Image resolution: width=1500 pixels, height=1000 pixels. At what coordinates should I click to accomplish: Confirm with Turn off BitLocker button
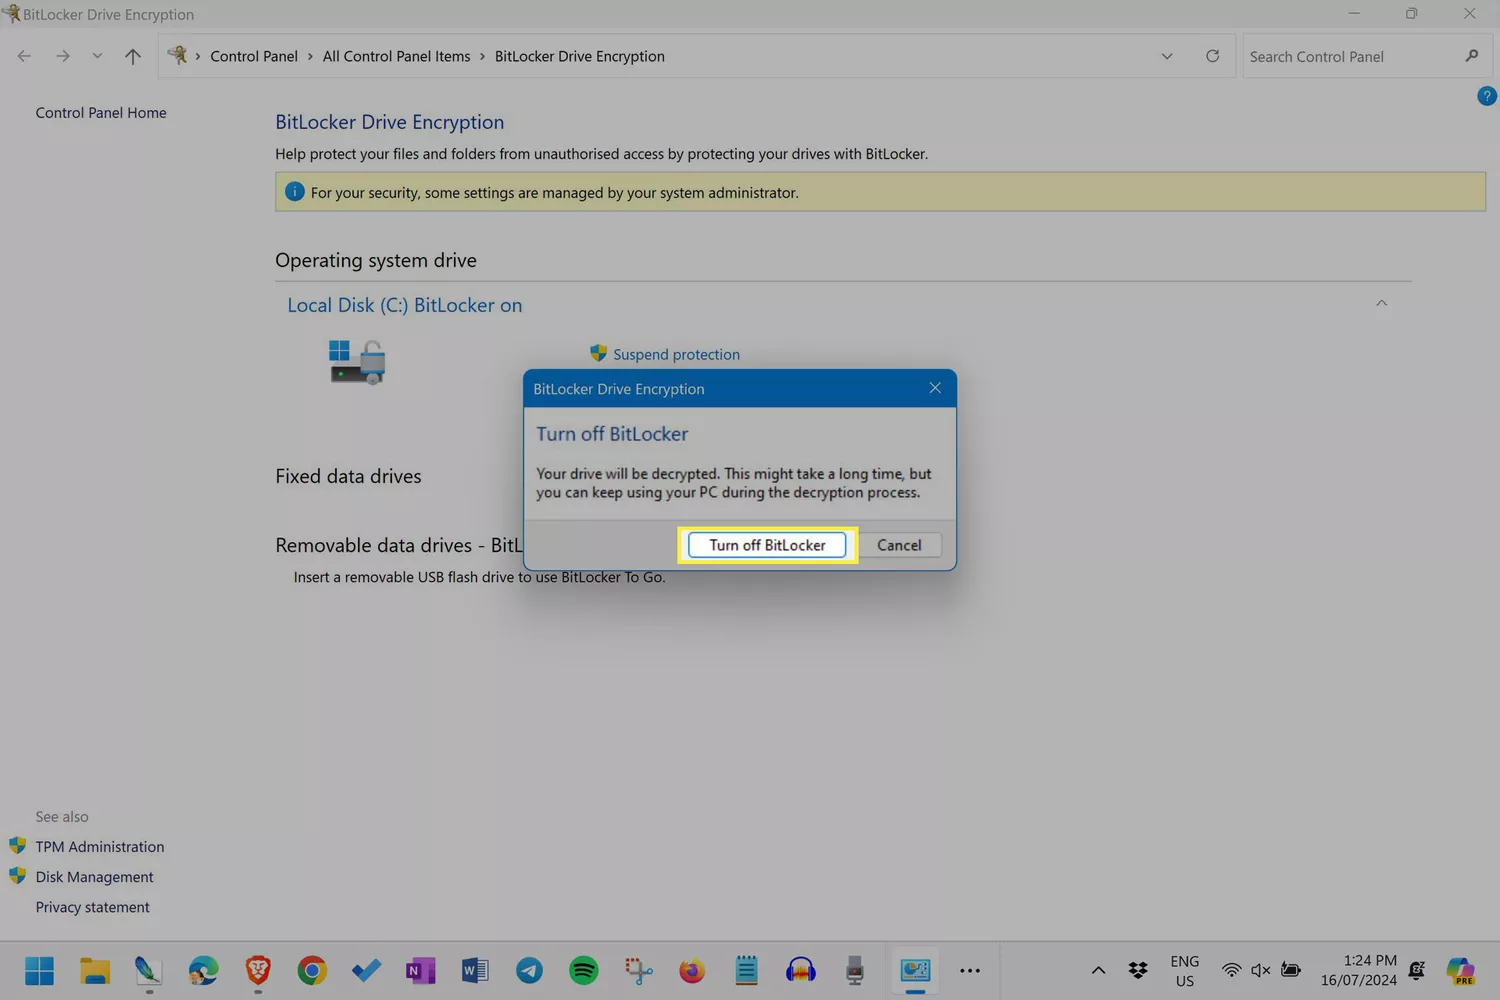point(767,545)
